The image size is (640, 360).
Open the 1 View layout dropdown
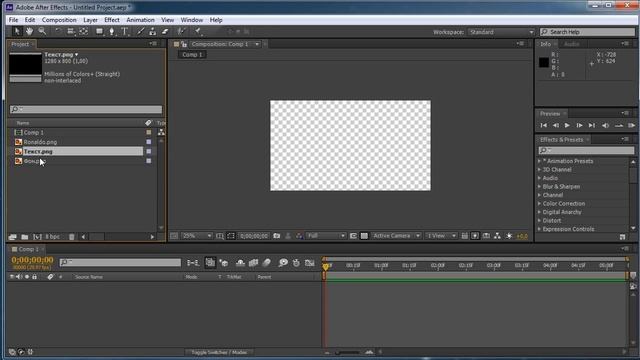(441, 236)
